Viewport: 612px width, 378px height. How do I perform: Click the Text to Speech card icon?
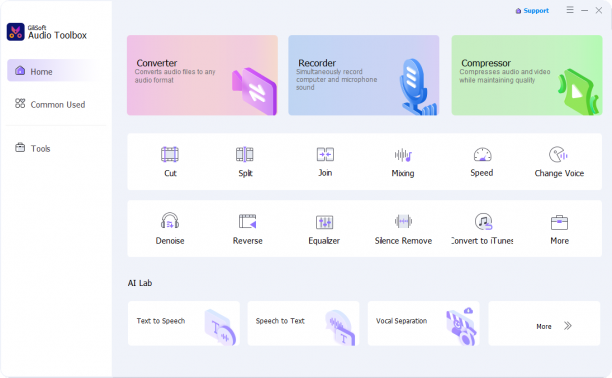(220, 327)
